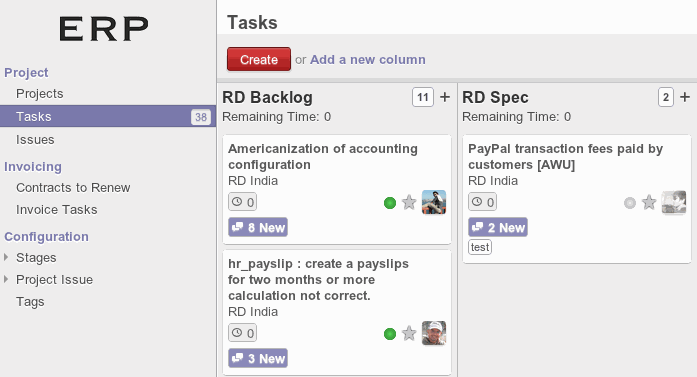Open Contracts to Renew
The width and height of the screenshot is (697, 377).
[73, 188]
